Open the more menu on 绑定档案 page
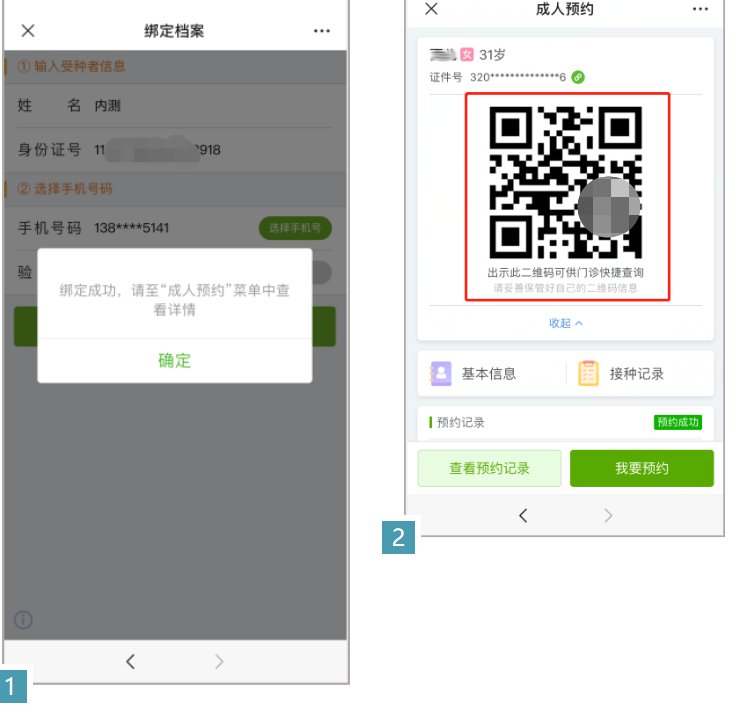Image resolution: width=742 pixels, height=711 pixels. [x=322, y=31]
